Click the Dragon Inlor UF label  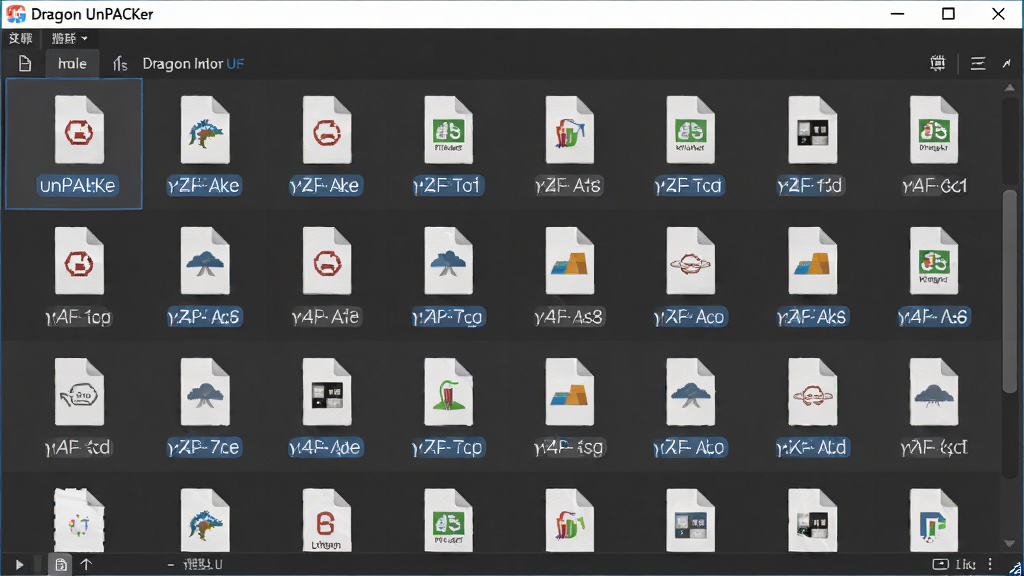[x=193, y=63]
